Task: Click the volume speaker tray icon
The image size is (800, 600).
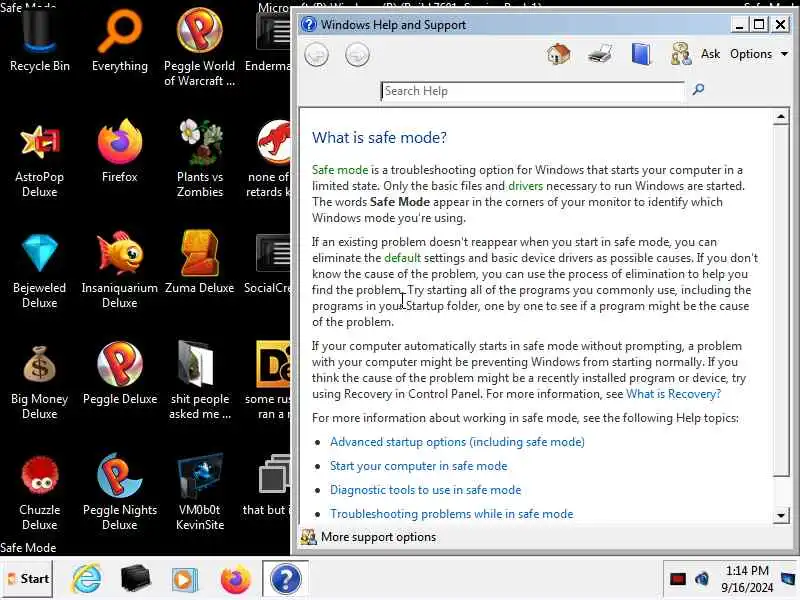Action: [702, 579]
